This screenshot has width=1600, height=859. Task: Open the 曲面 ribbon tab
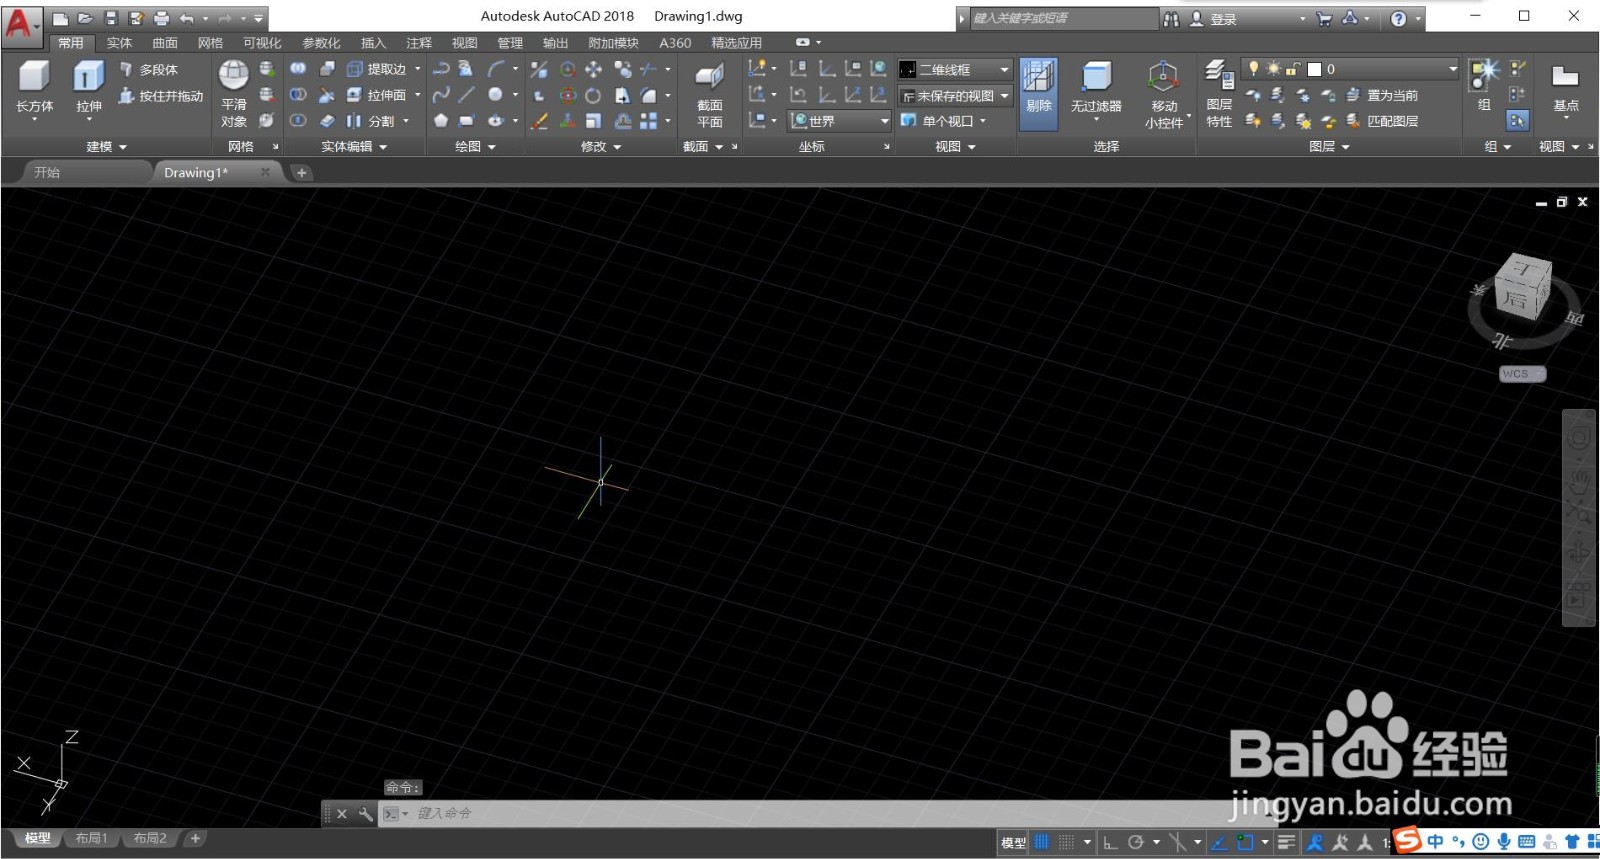[165, 43]
